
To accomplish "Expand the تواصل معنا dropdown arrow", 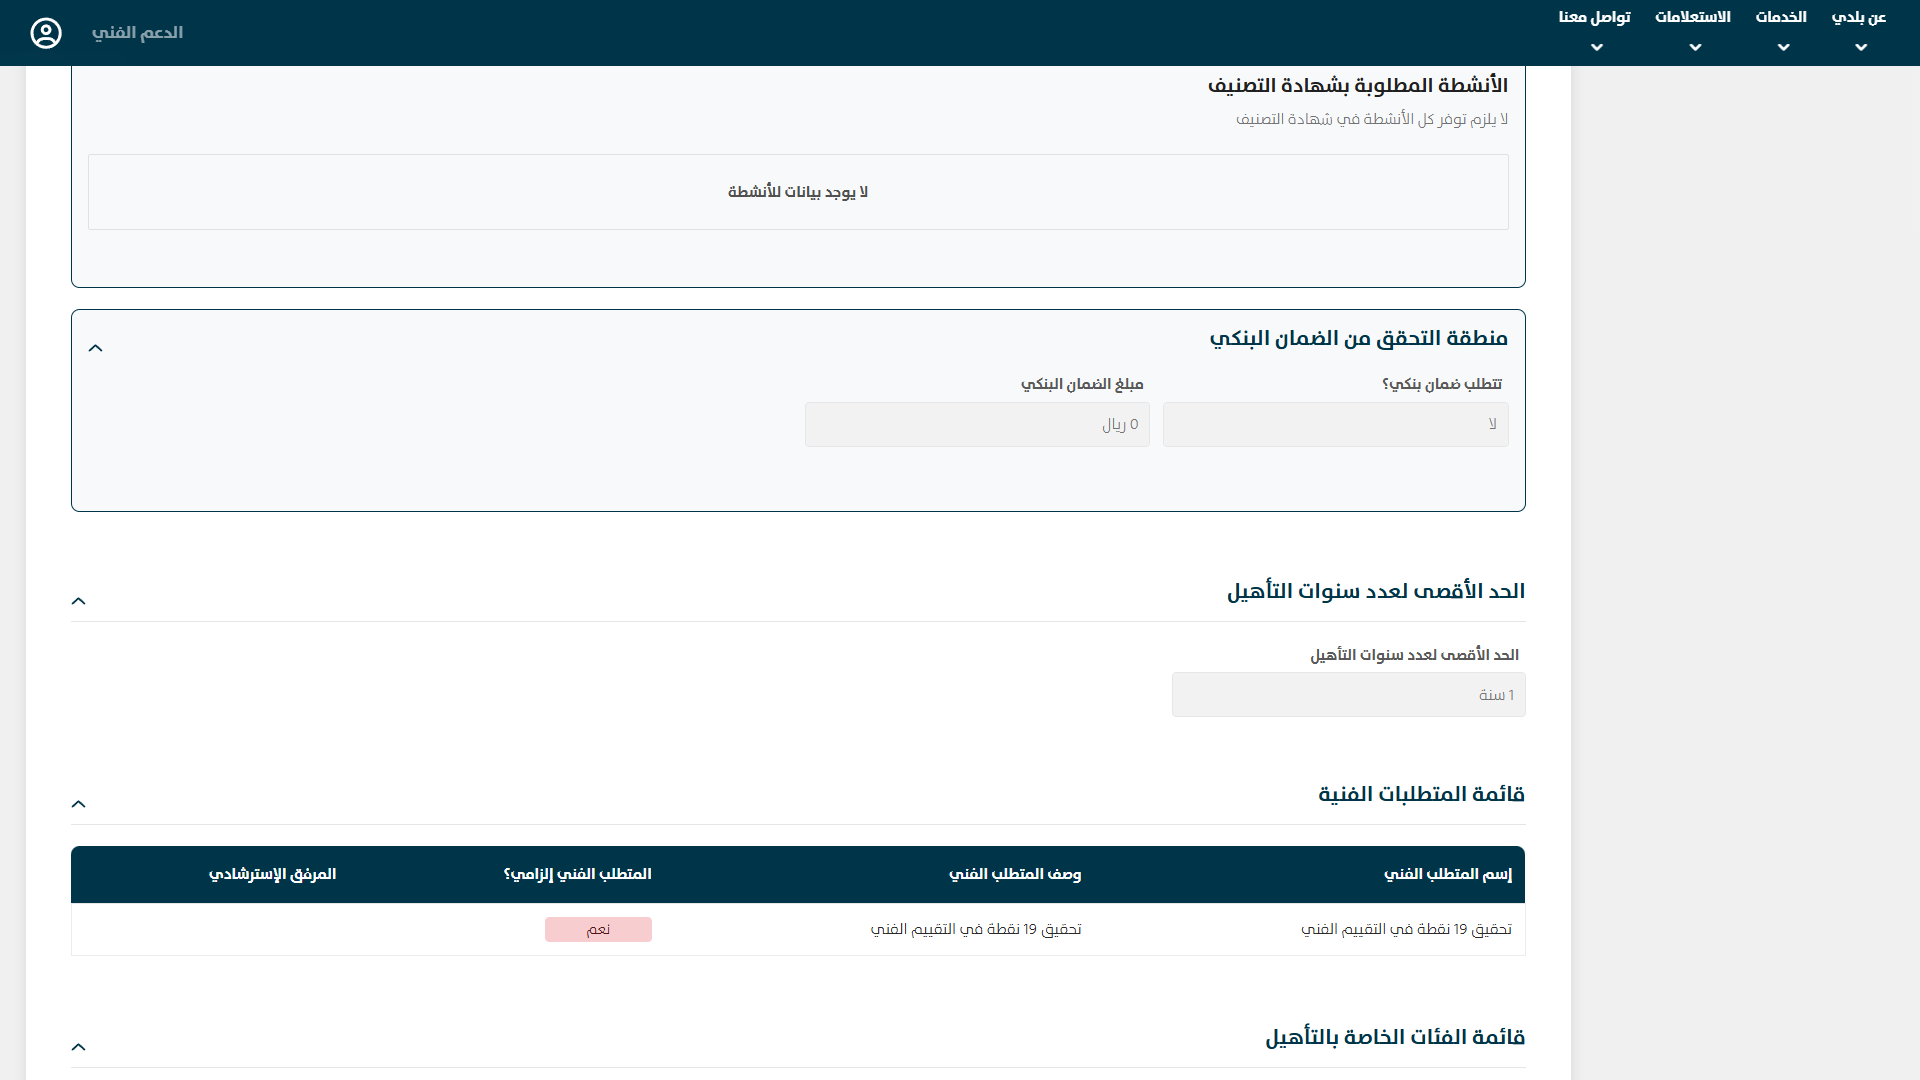I will pos(1597,48).
